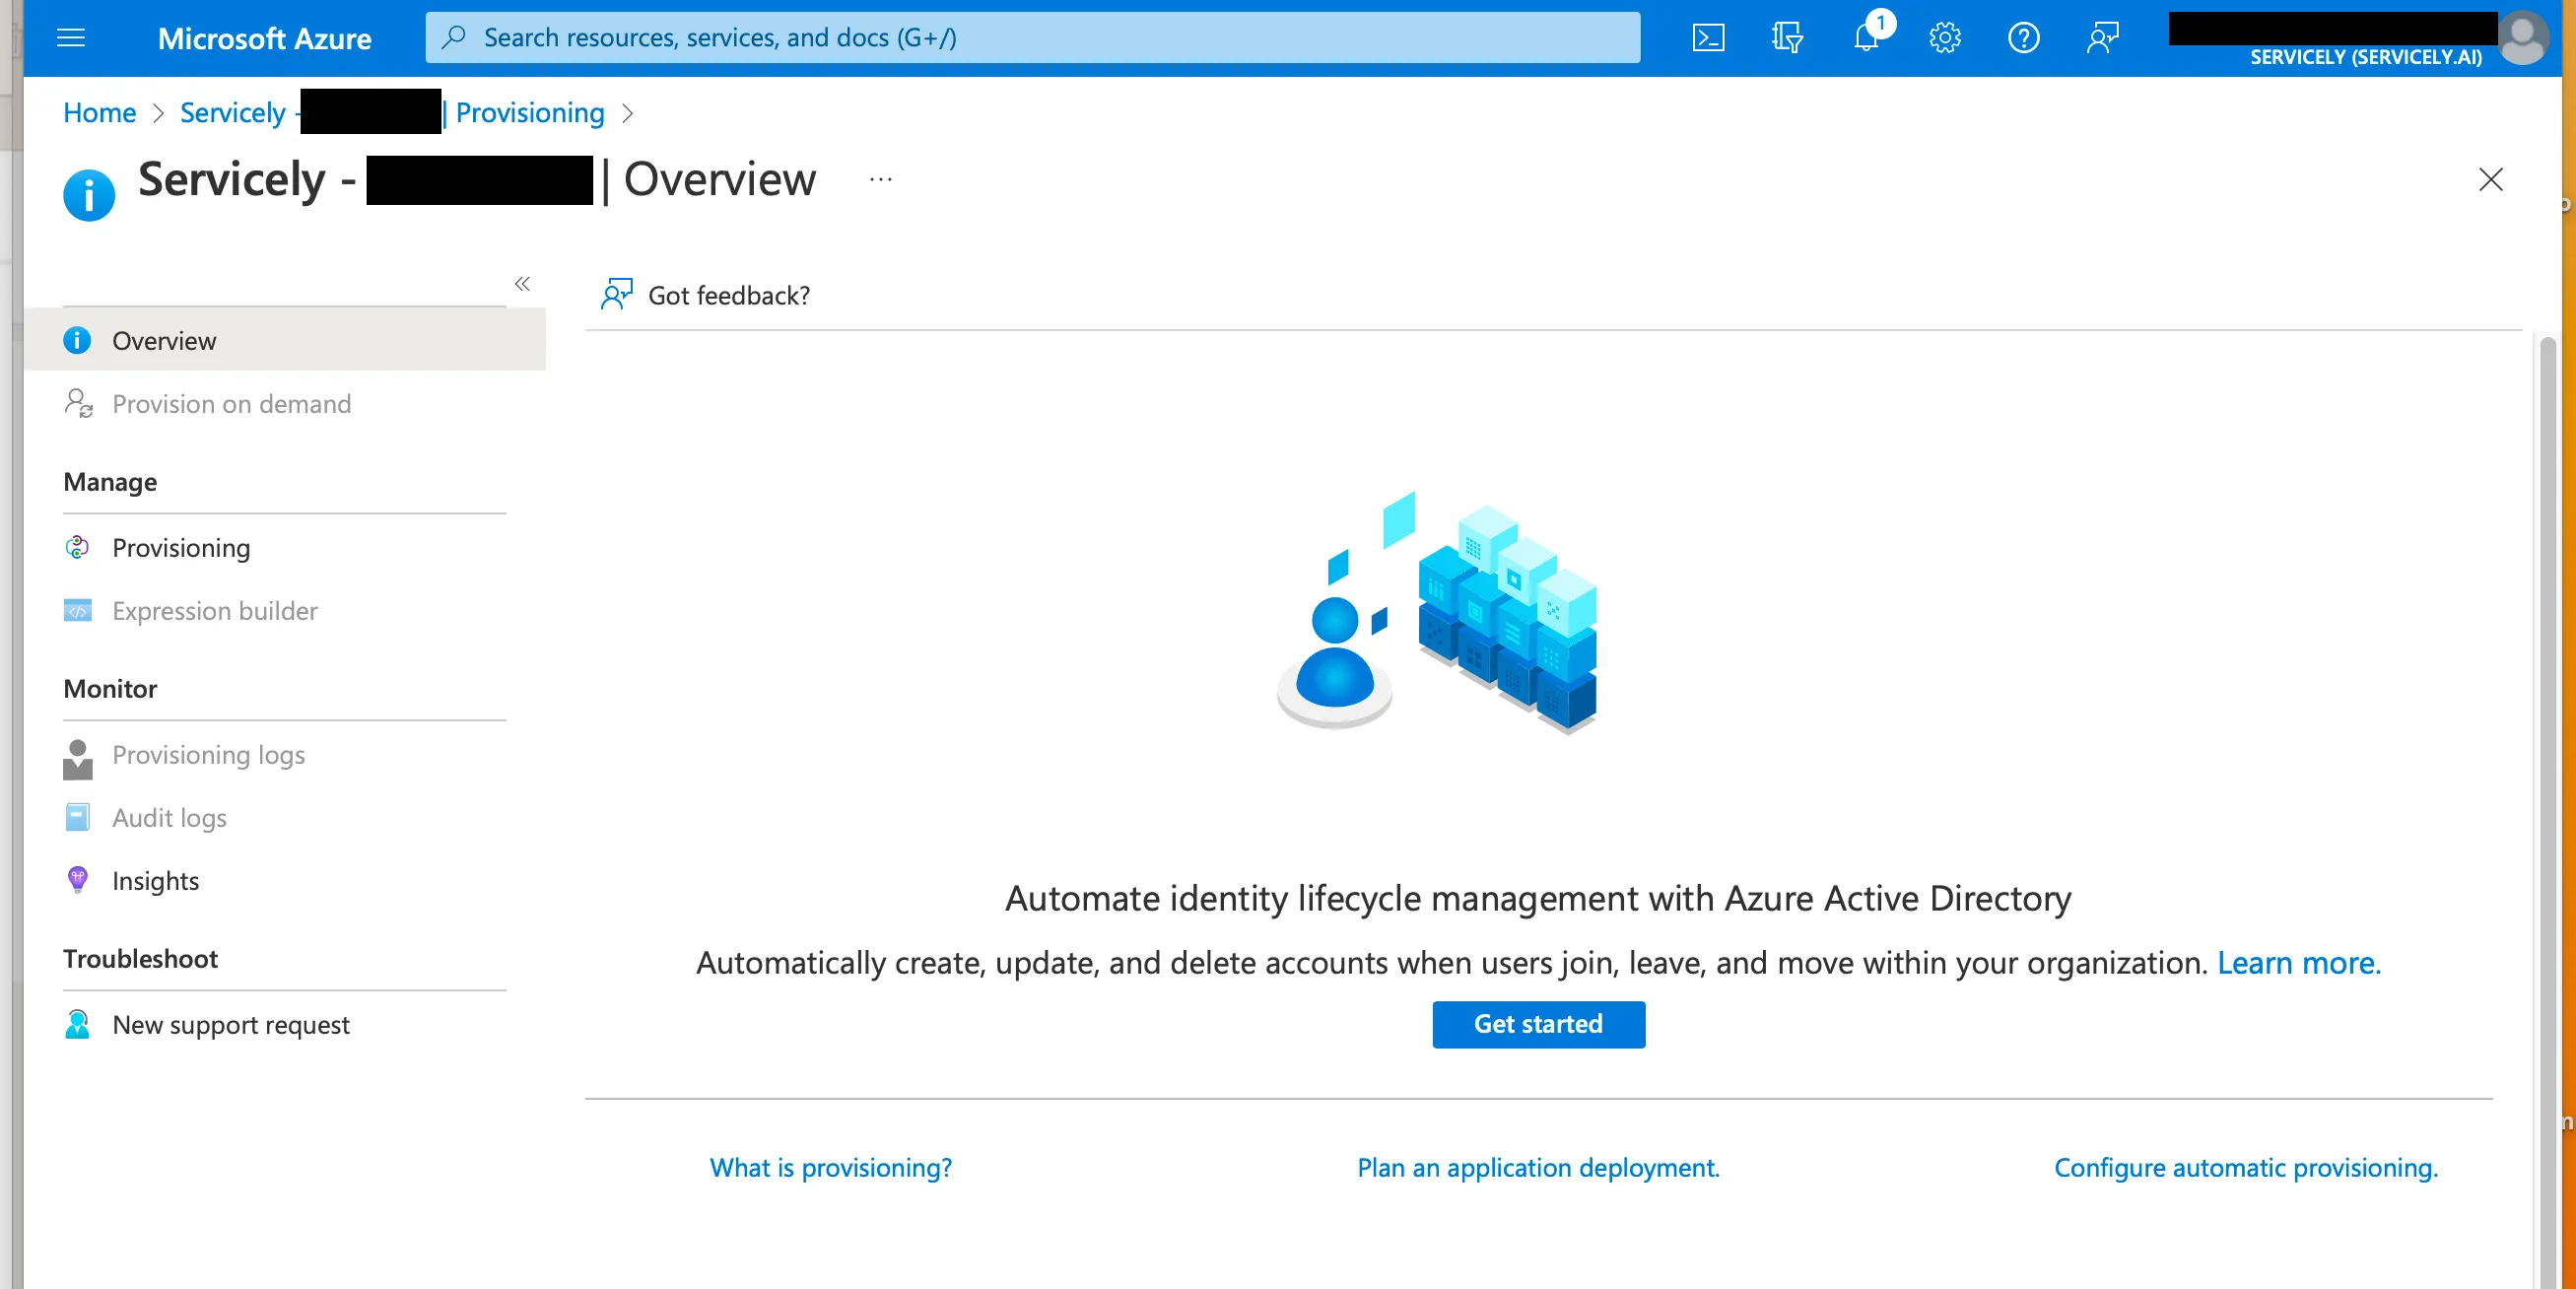
Task: Click the Servicely breadcrumb link
Action: pyautogui.click(x=233, y=112)
